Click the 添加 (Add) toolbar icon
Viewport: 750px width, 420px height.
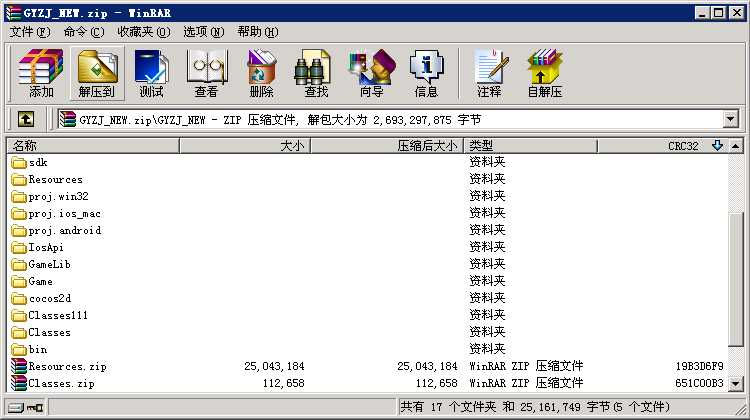(41, 73)
